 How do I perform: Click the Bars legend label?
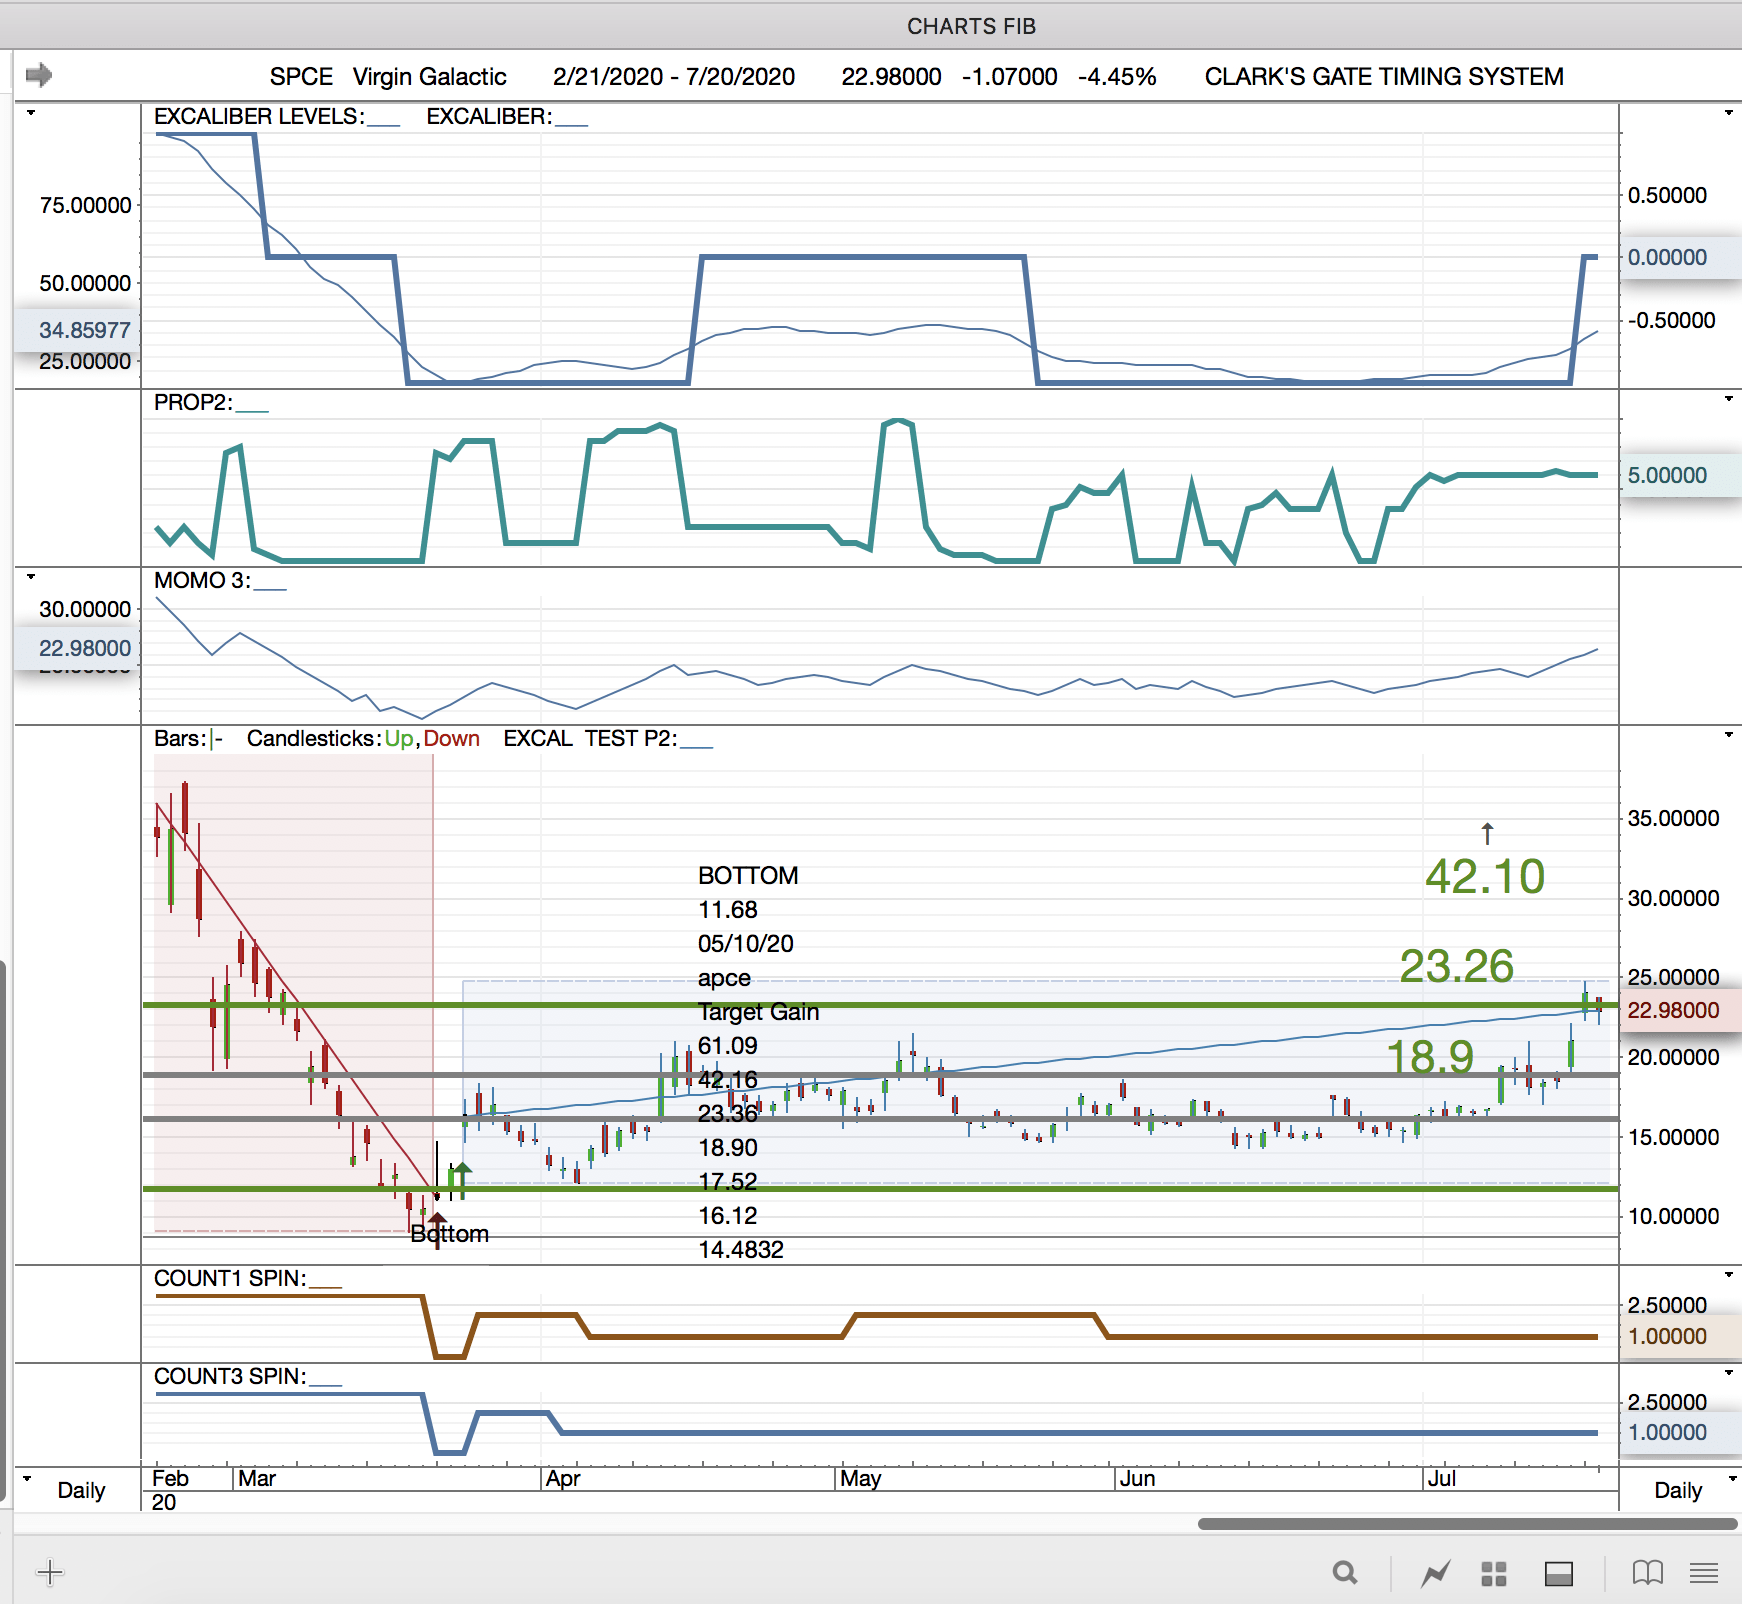189,739
